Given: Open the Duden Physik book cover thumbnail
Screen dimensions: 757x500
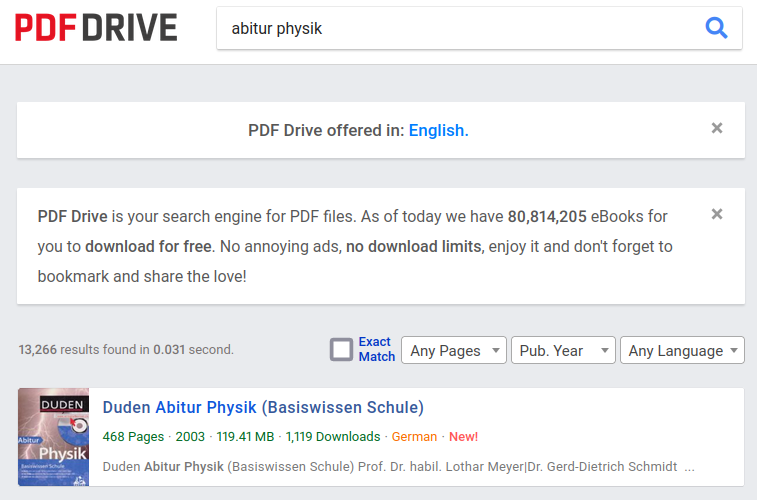Looking at the screenshot, I should pyautogui.click(x=53, y=437).
